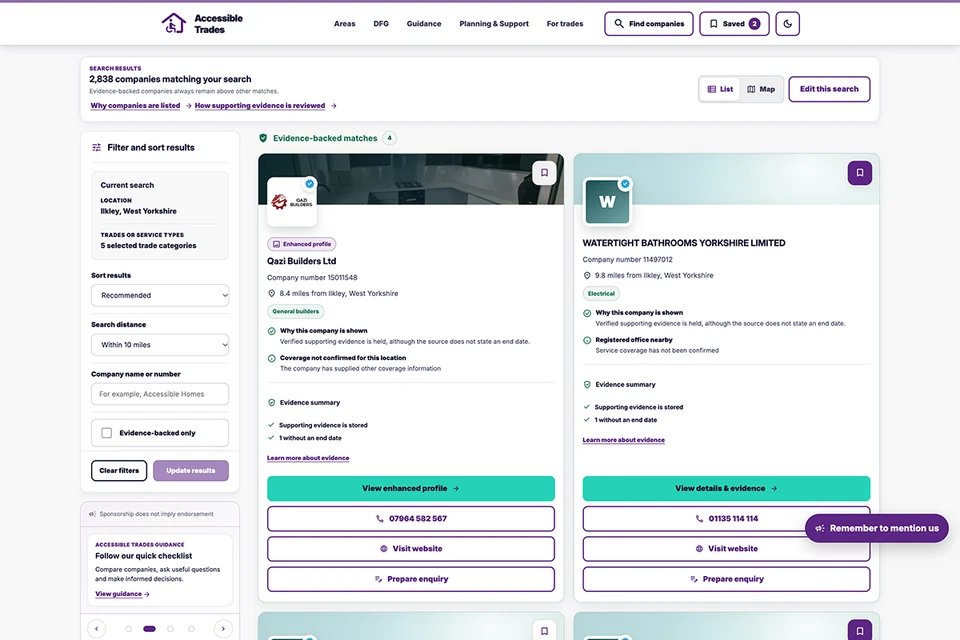Screen dimensions: 960x640
Task: Open Search distance dropdown
Action: (x=160, y=345)
